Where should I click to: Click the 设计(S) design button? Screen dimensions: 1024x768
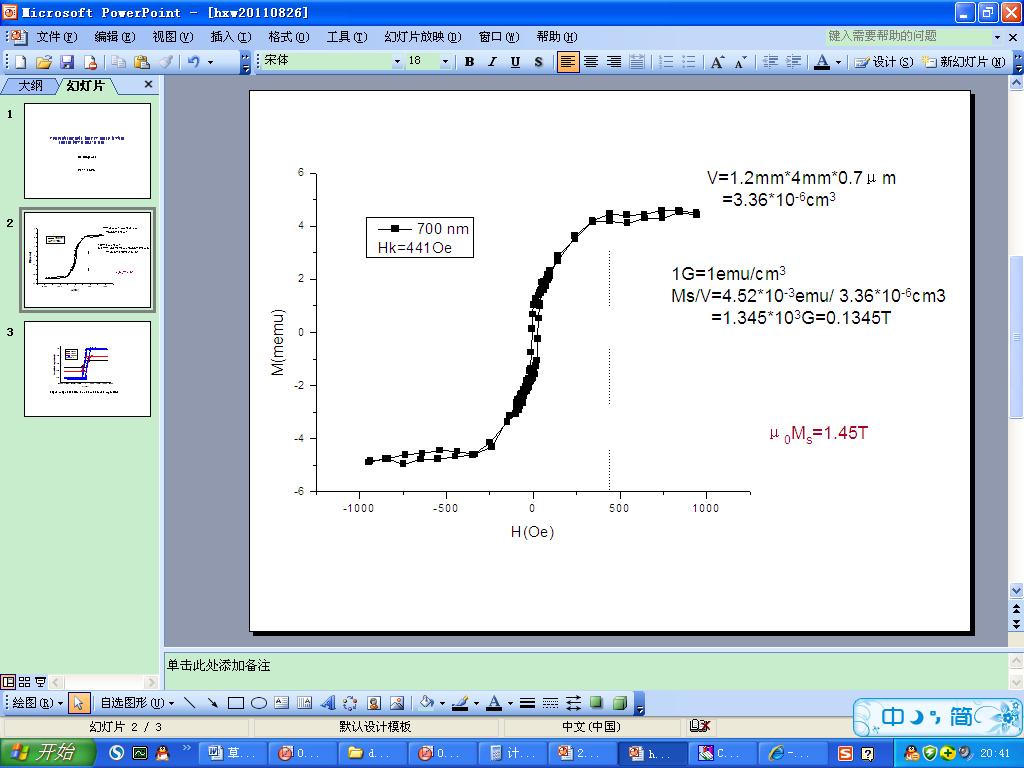point(884,62)
